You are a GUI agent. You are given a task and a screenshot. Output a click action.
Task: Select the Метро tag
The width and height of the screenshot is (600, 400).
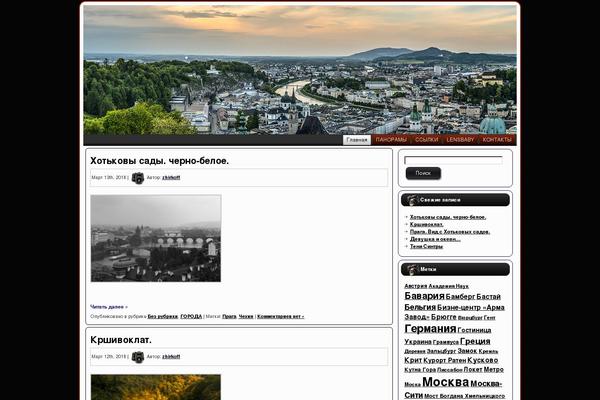pos(494,369)
